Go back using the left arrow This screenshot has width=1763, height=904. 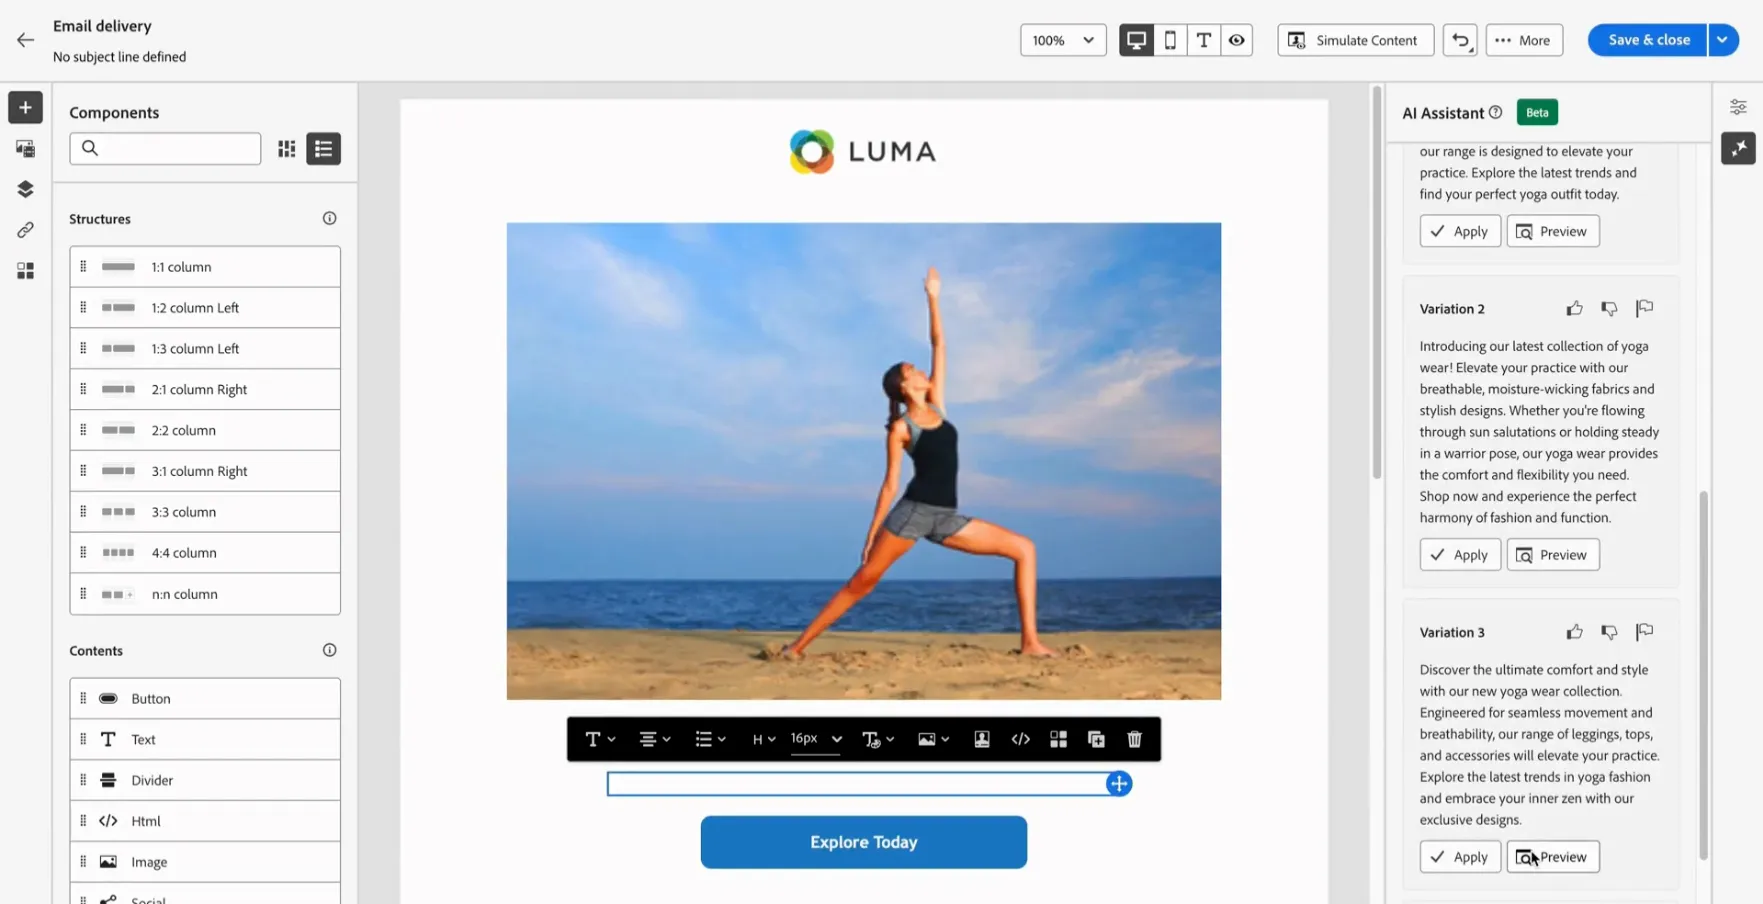tap(25, 40)
